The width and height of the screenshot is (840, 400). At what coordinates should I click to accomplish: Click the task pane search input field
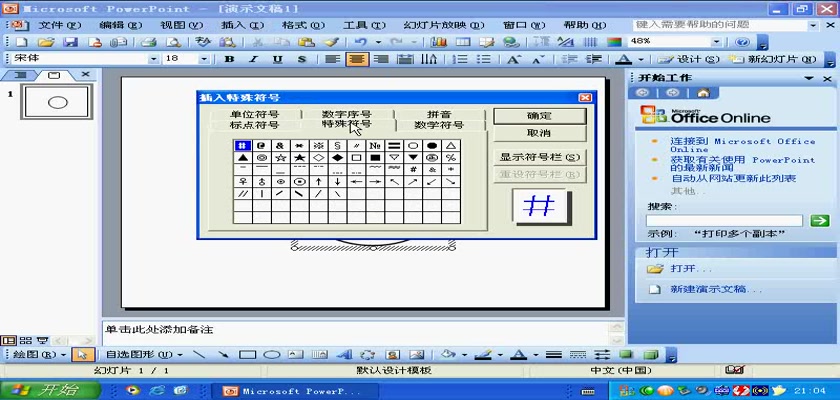725,220
